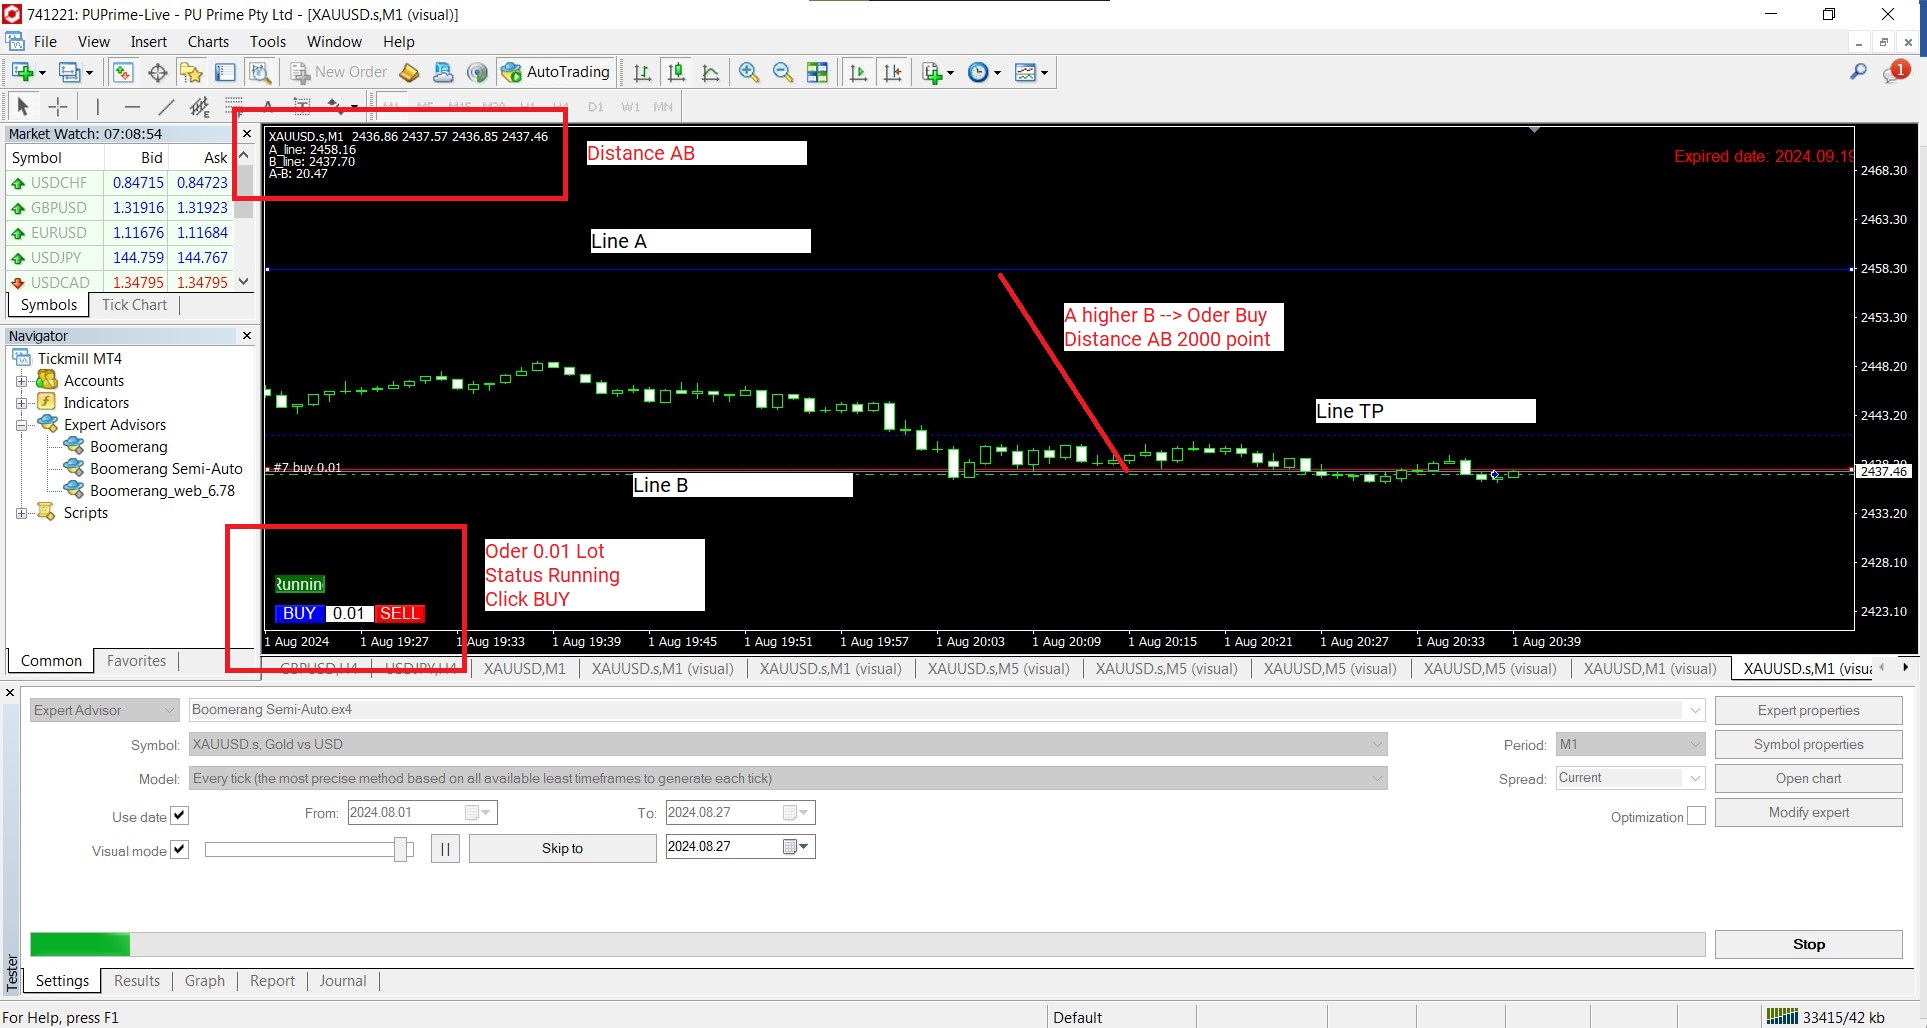Screen dimensions: 1927x1028
Task: Click the Open chart button
Action: coord(1808,778)
